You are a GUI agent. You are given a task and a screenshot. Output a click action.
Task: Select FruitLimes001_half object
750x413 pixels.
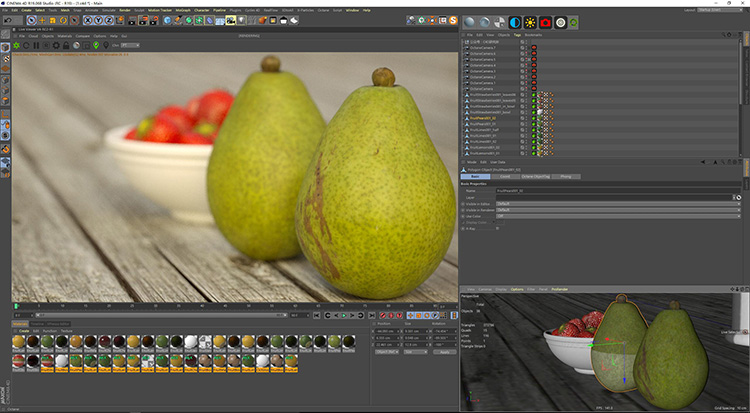[483, 130]
